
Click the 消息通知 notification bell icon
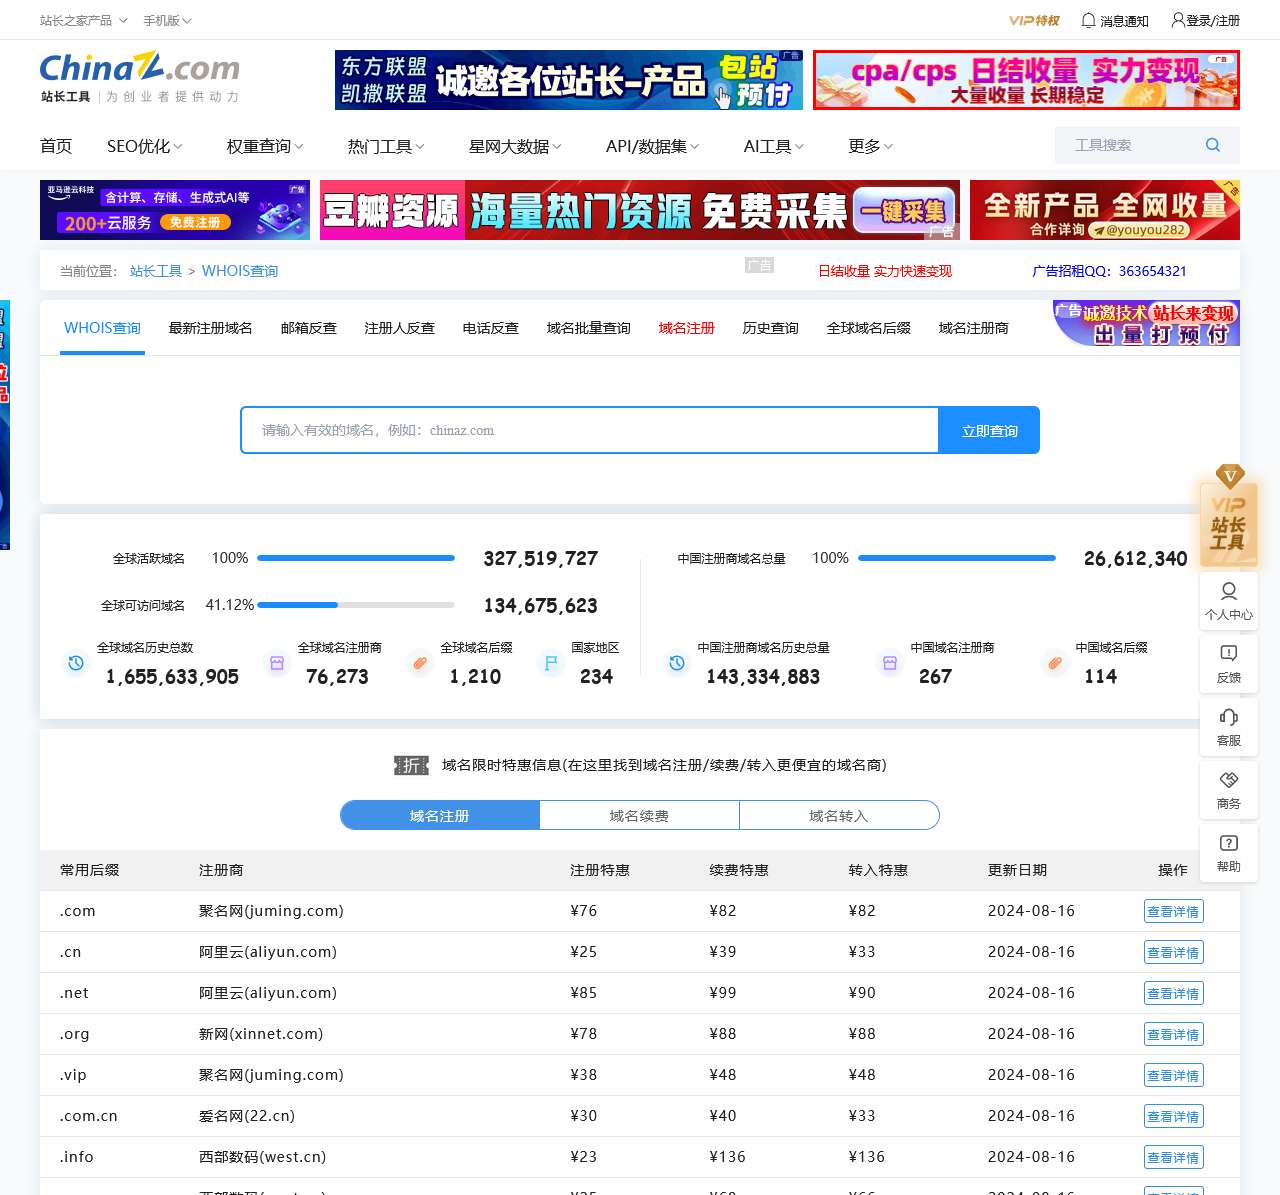click(1087, 20)
